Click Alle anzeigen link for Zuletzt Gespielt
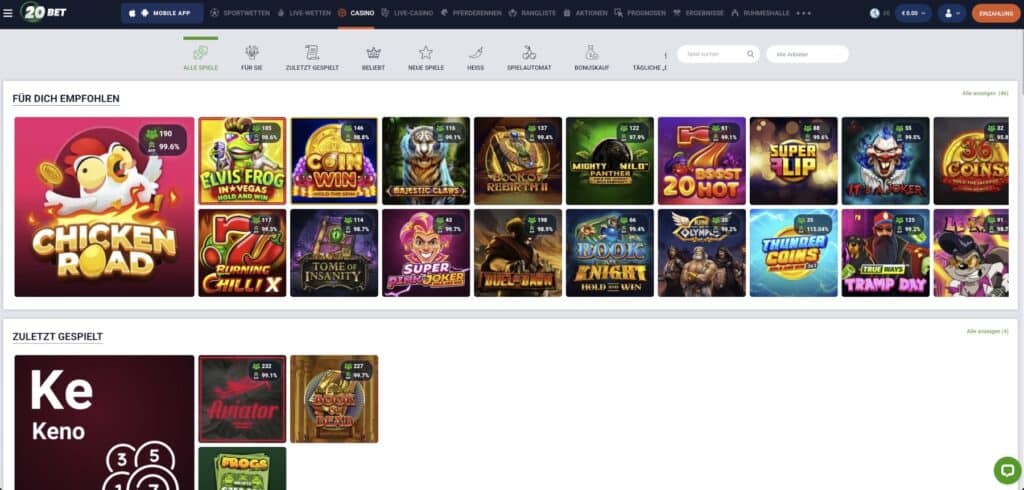The image size is (1024, 490). (x=987, y=331)
